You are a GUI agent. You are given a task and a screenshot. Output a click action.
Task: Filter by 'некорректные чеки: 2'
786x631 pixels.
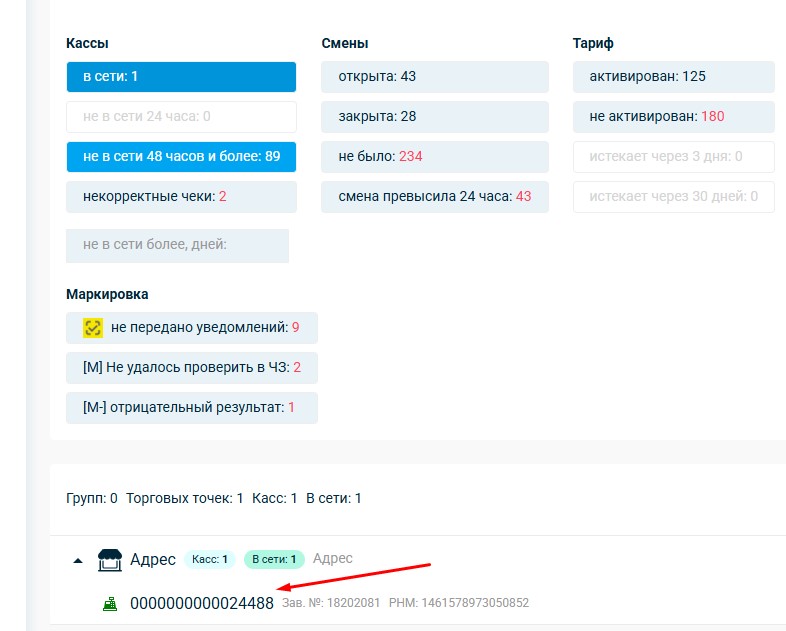point(181,197)
